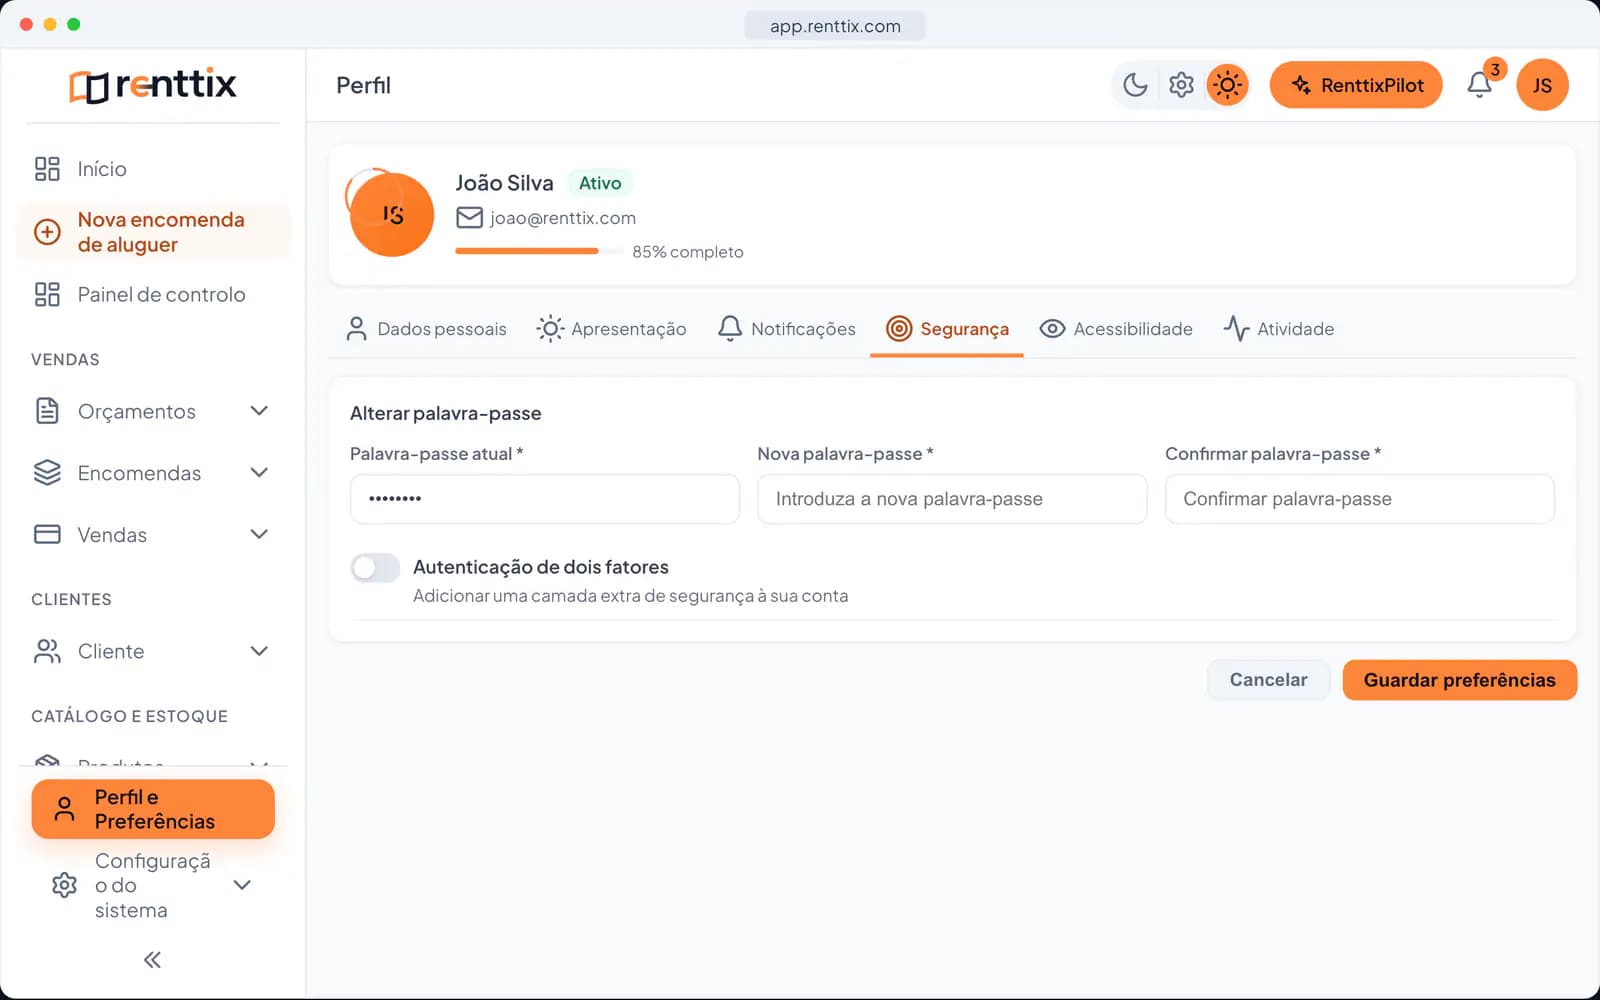The height and width of the screenshot is (1000, 1600).
Task: Expand the Cliente menu chevron
Action: pyautogui.click(x=259, y=651)
